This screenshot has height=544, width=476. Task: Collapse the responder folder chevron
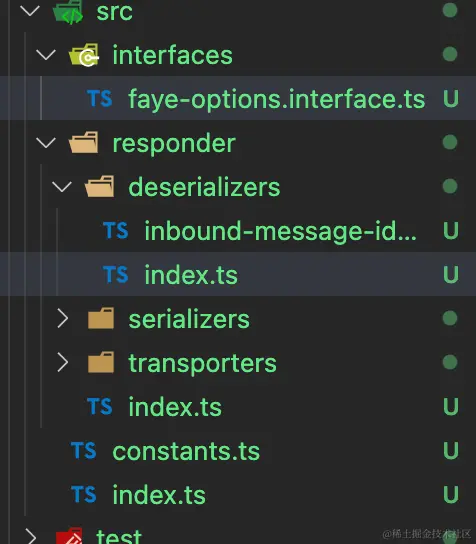pos(46,143)
